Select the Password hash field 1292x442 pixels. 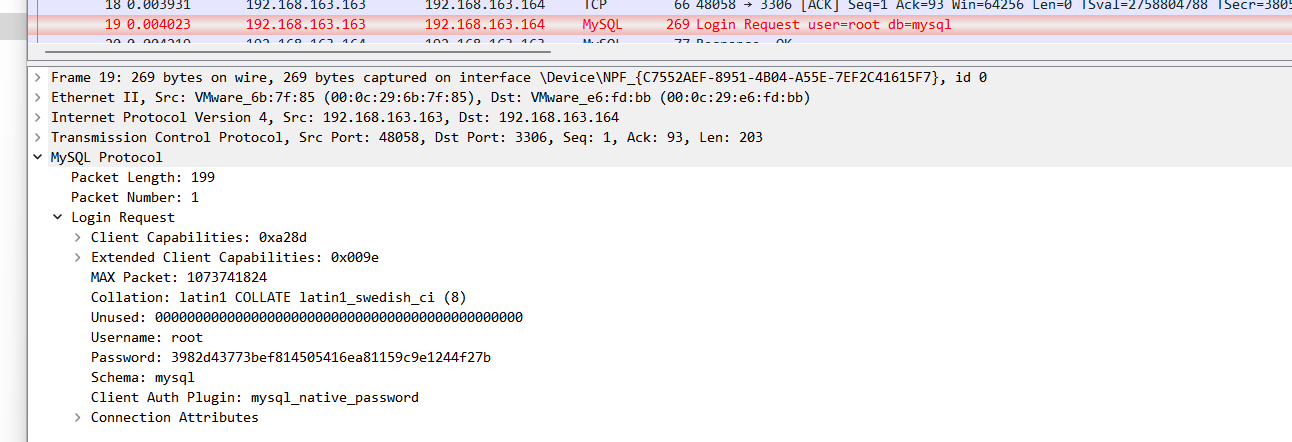290,358
